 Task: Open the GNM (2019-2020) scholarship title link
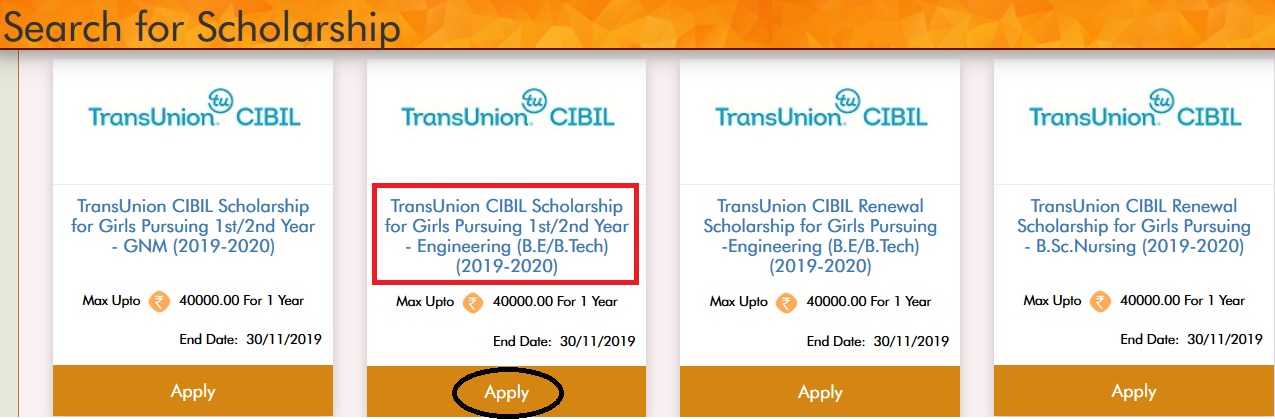(194, 226)
